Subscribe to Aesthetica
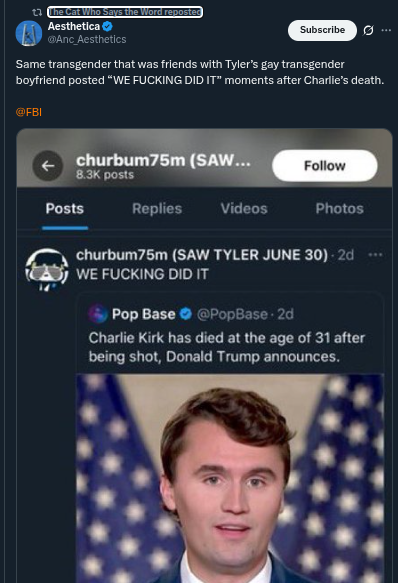398x583 pixels. [322, 30]
